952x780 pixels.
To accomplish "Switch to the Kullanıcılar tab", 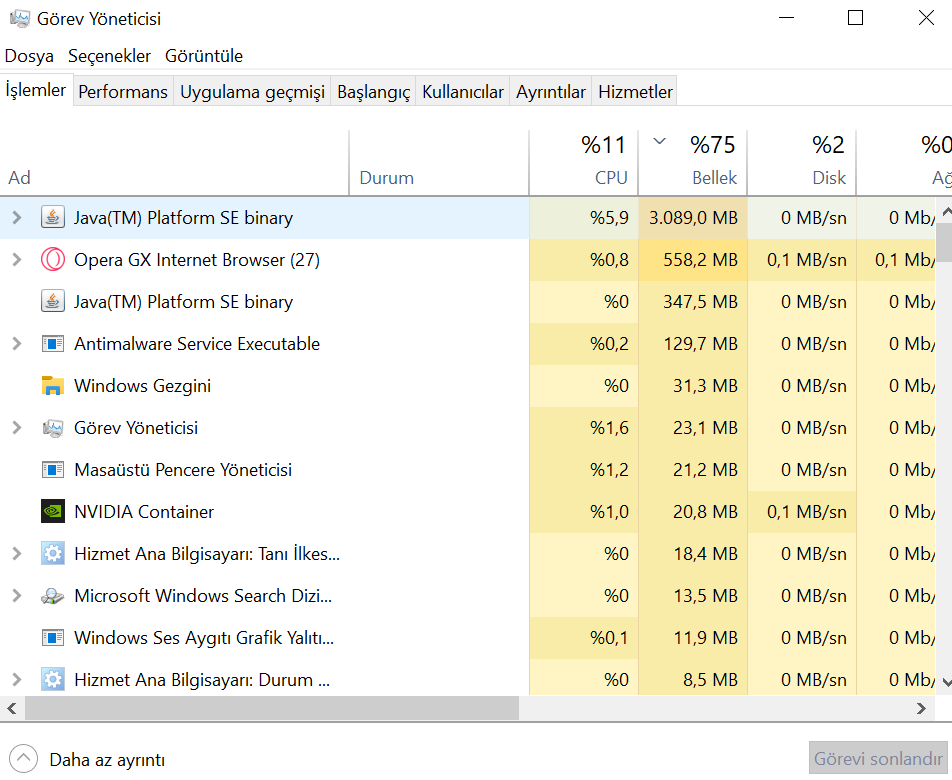I will (x=463, y=92).
